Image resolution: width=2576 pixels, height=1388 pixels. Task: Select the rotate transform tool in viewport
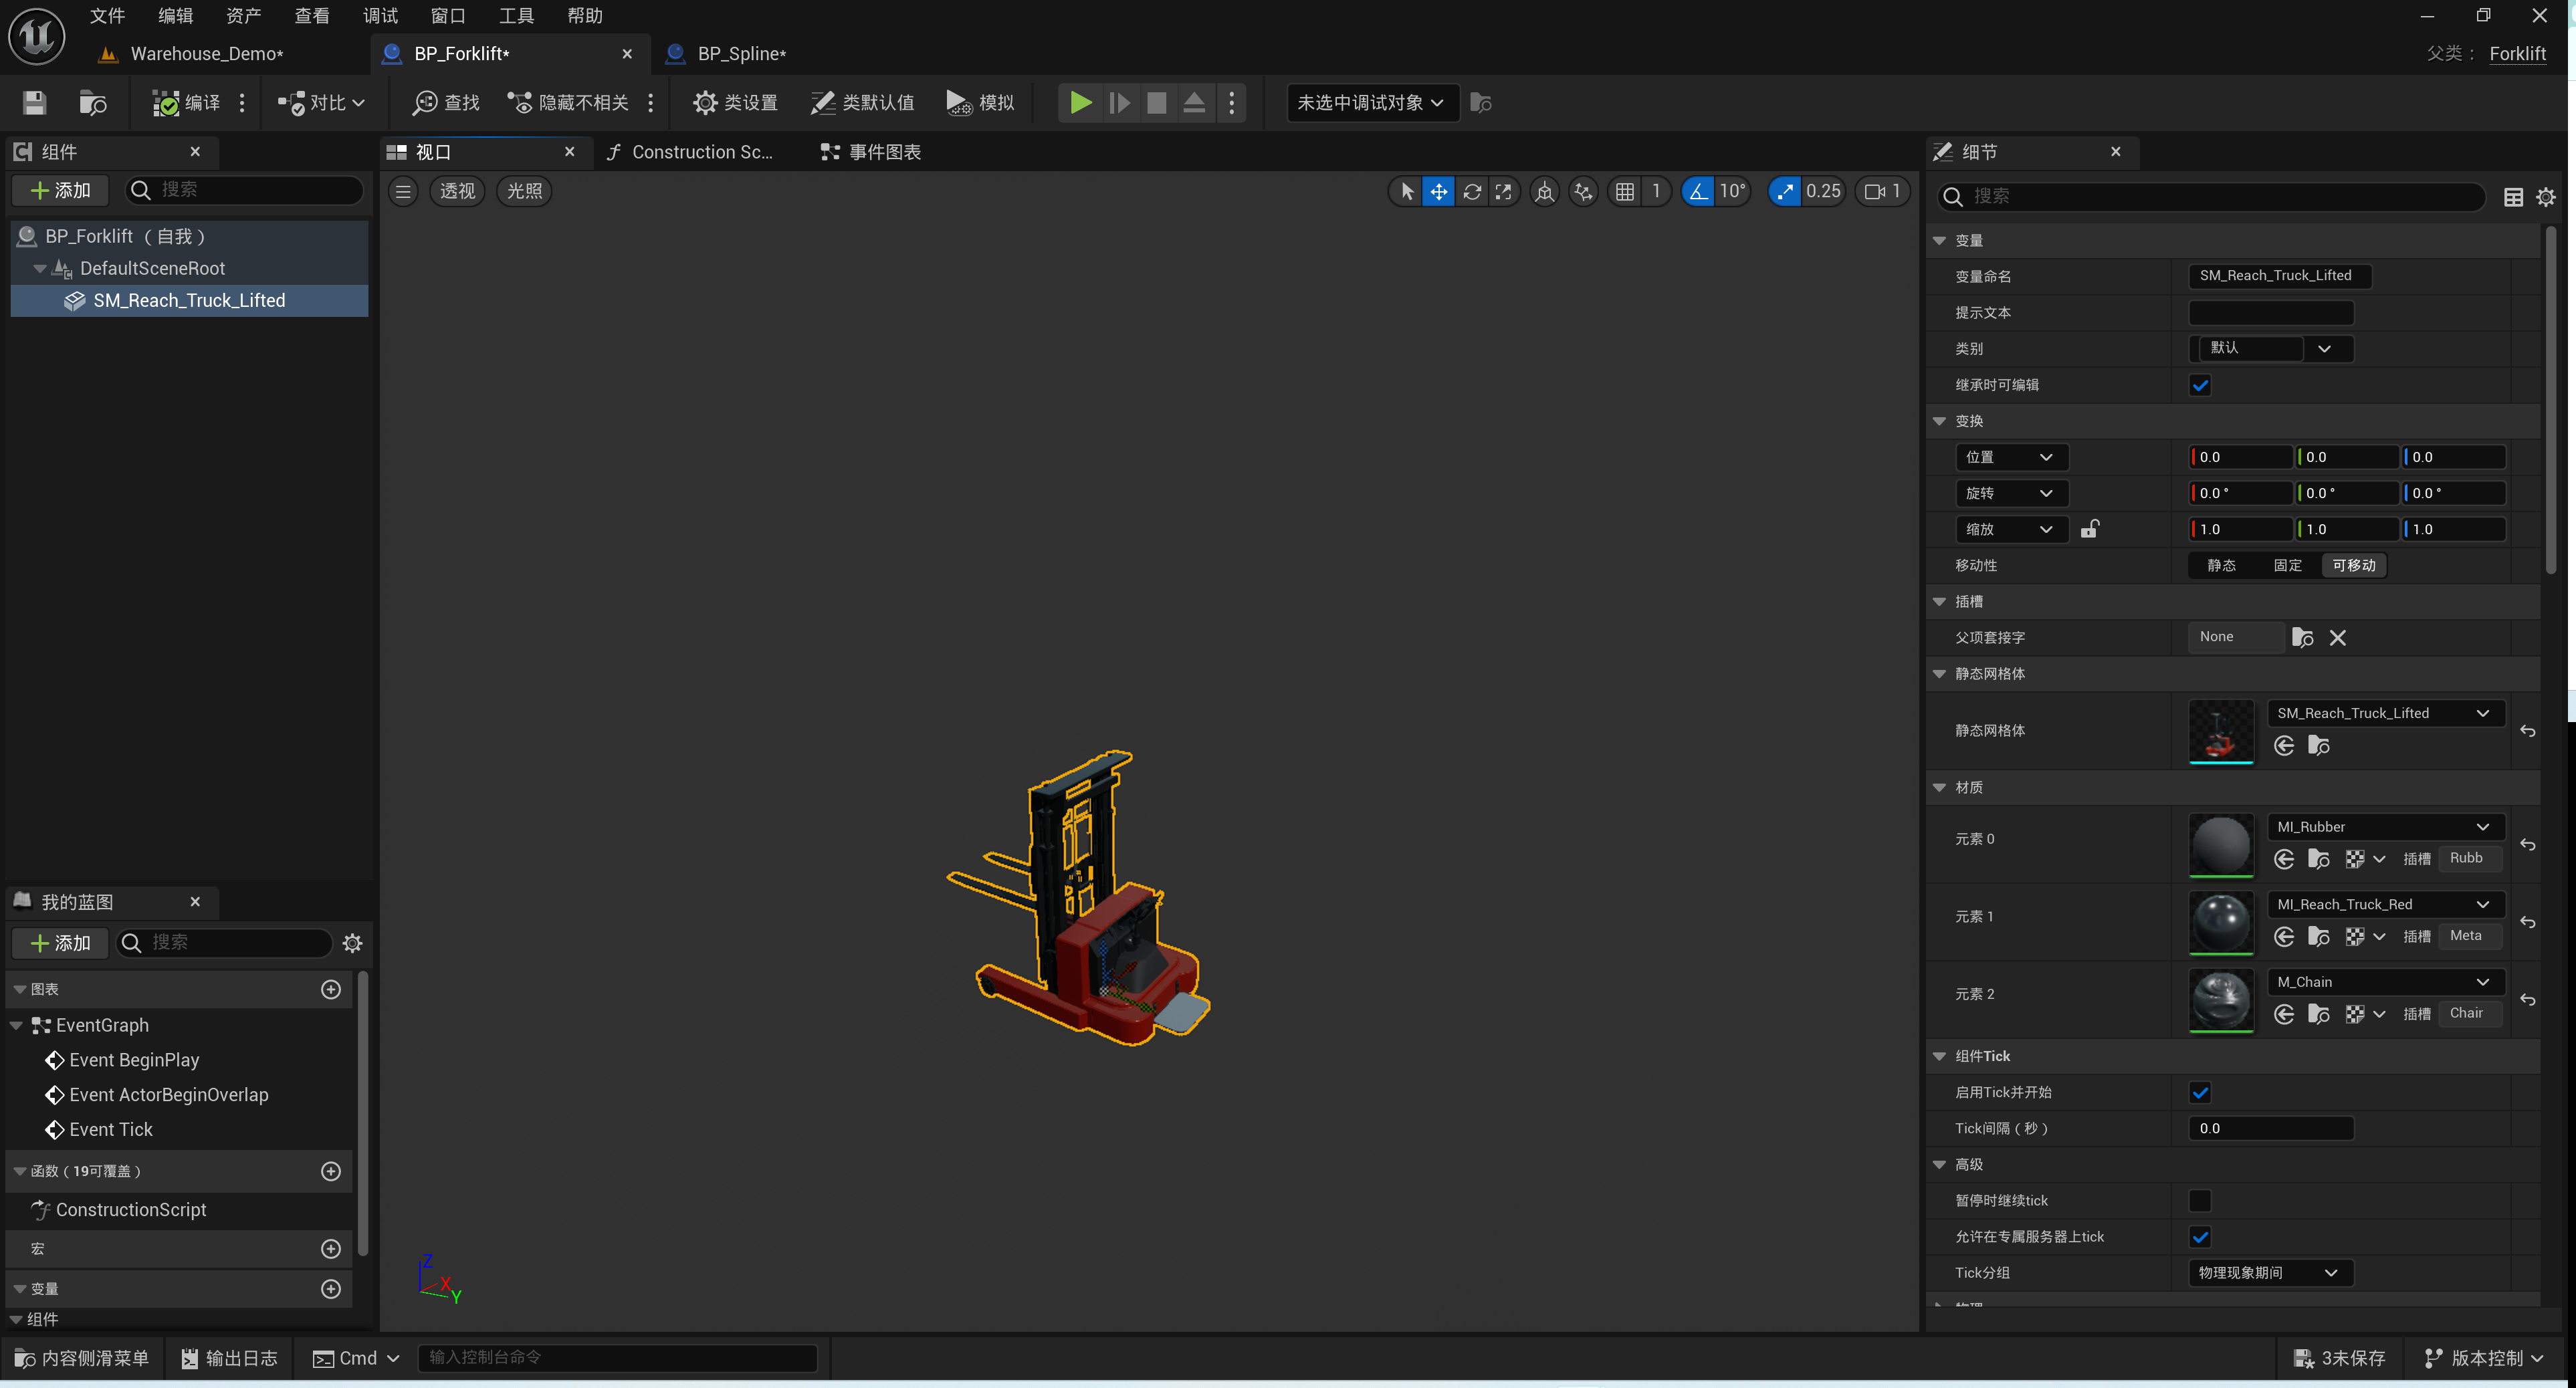point(1471,191)
